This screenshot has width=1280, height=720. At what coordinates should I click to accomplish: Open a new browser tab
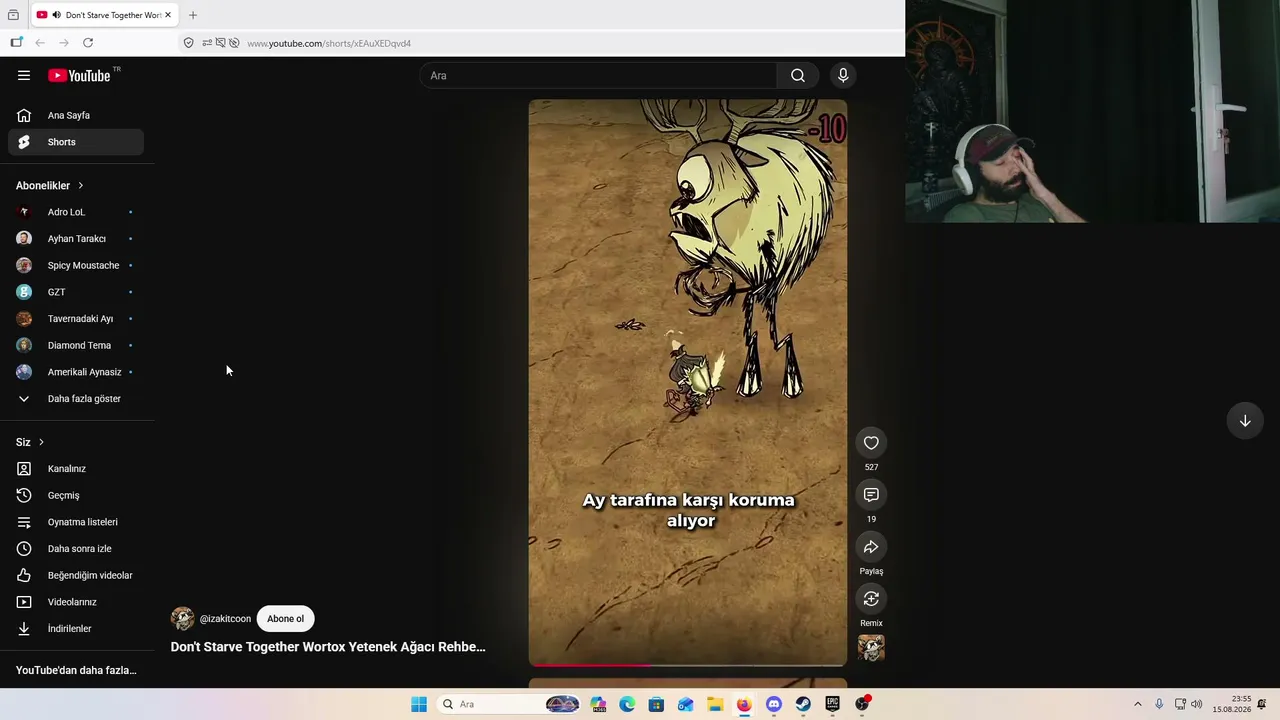(193, 15)
